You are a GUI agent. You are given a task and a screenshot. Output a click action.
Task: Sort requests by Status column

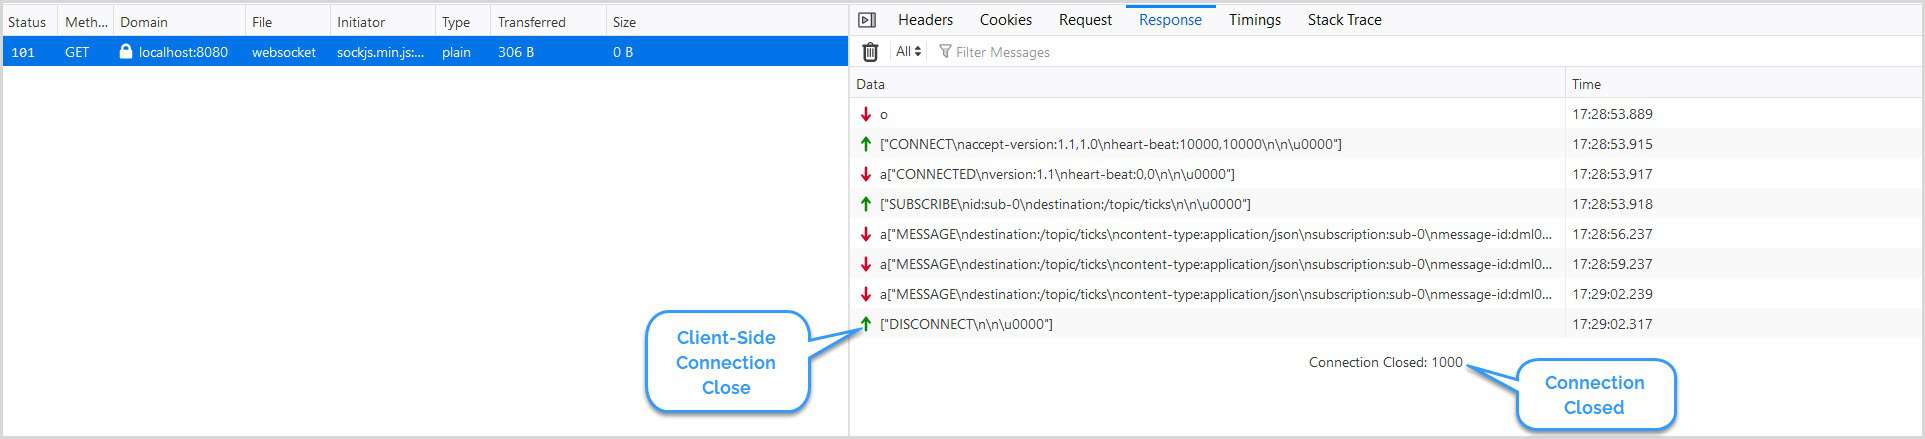[27, 22]
